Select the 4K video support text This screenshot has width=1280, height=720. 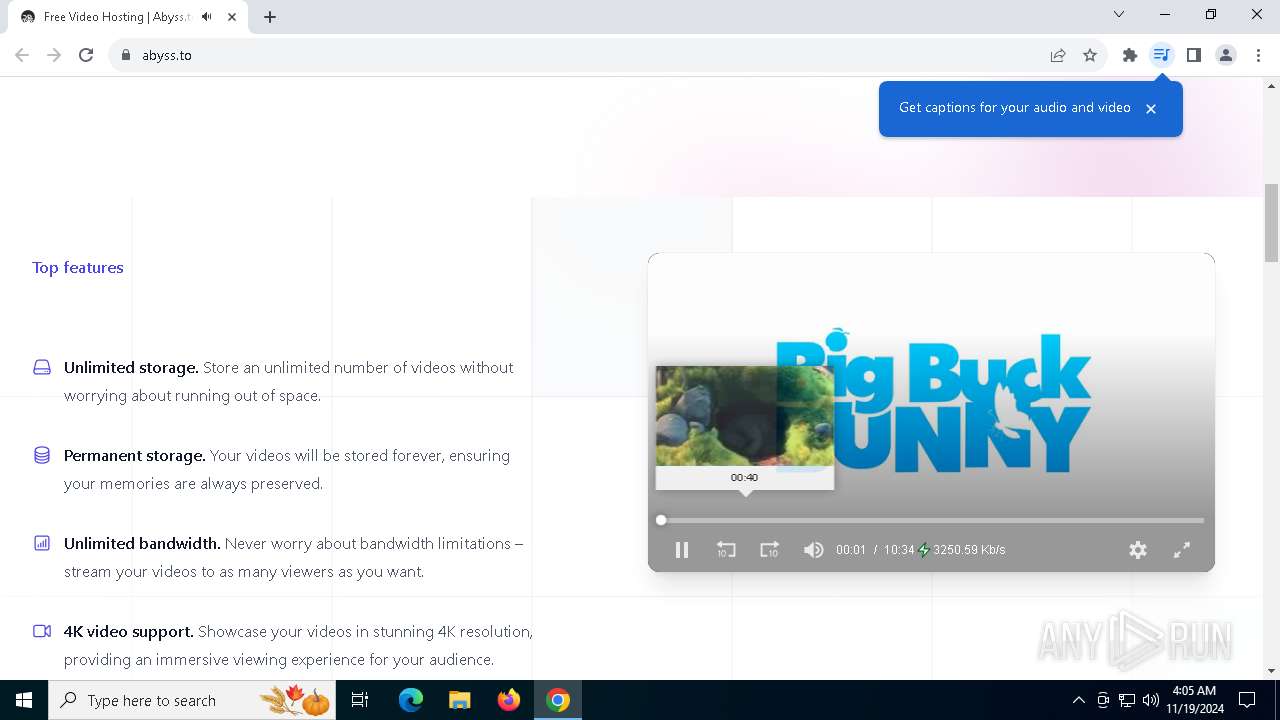129,631
